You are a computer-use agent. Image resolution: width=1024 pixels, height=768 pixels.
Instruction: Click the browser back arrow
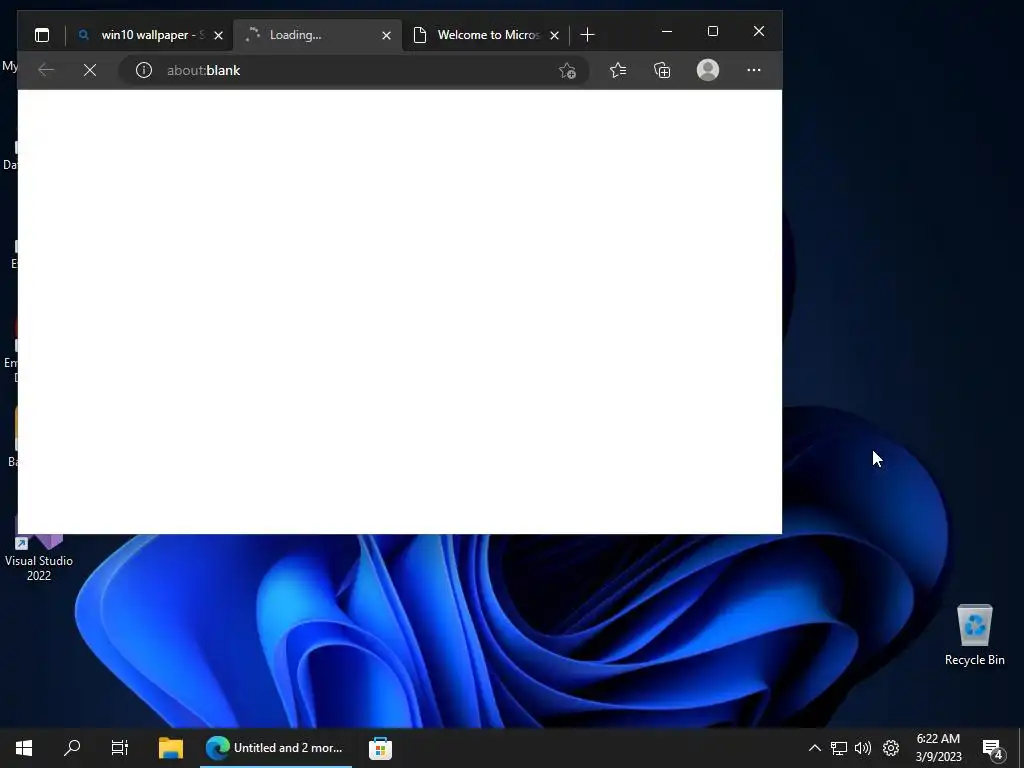[x=46, y=70]
